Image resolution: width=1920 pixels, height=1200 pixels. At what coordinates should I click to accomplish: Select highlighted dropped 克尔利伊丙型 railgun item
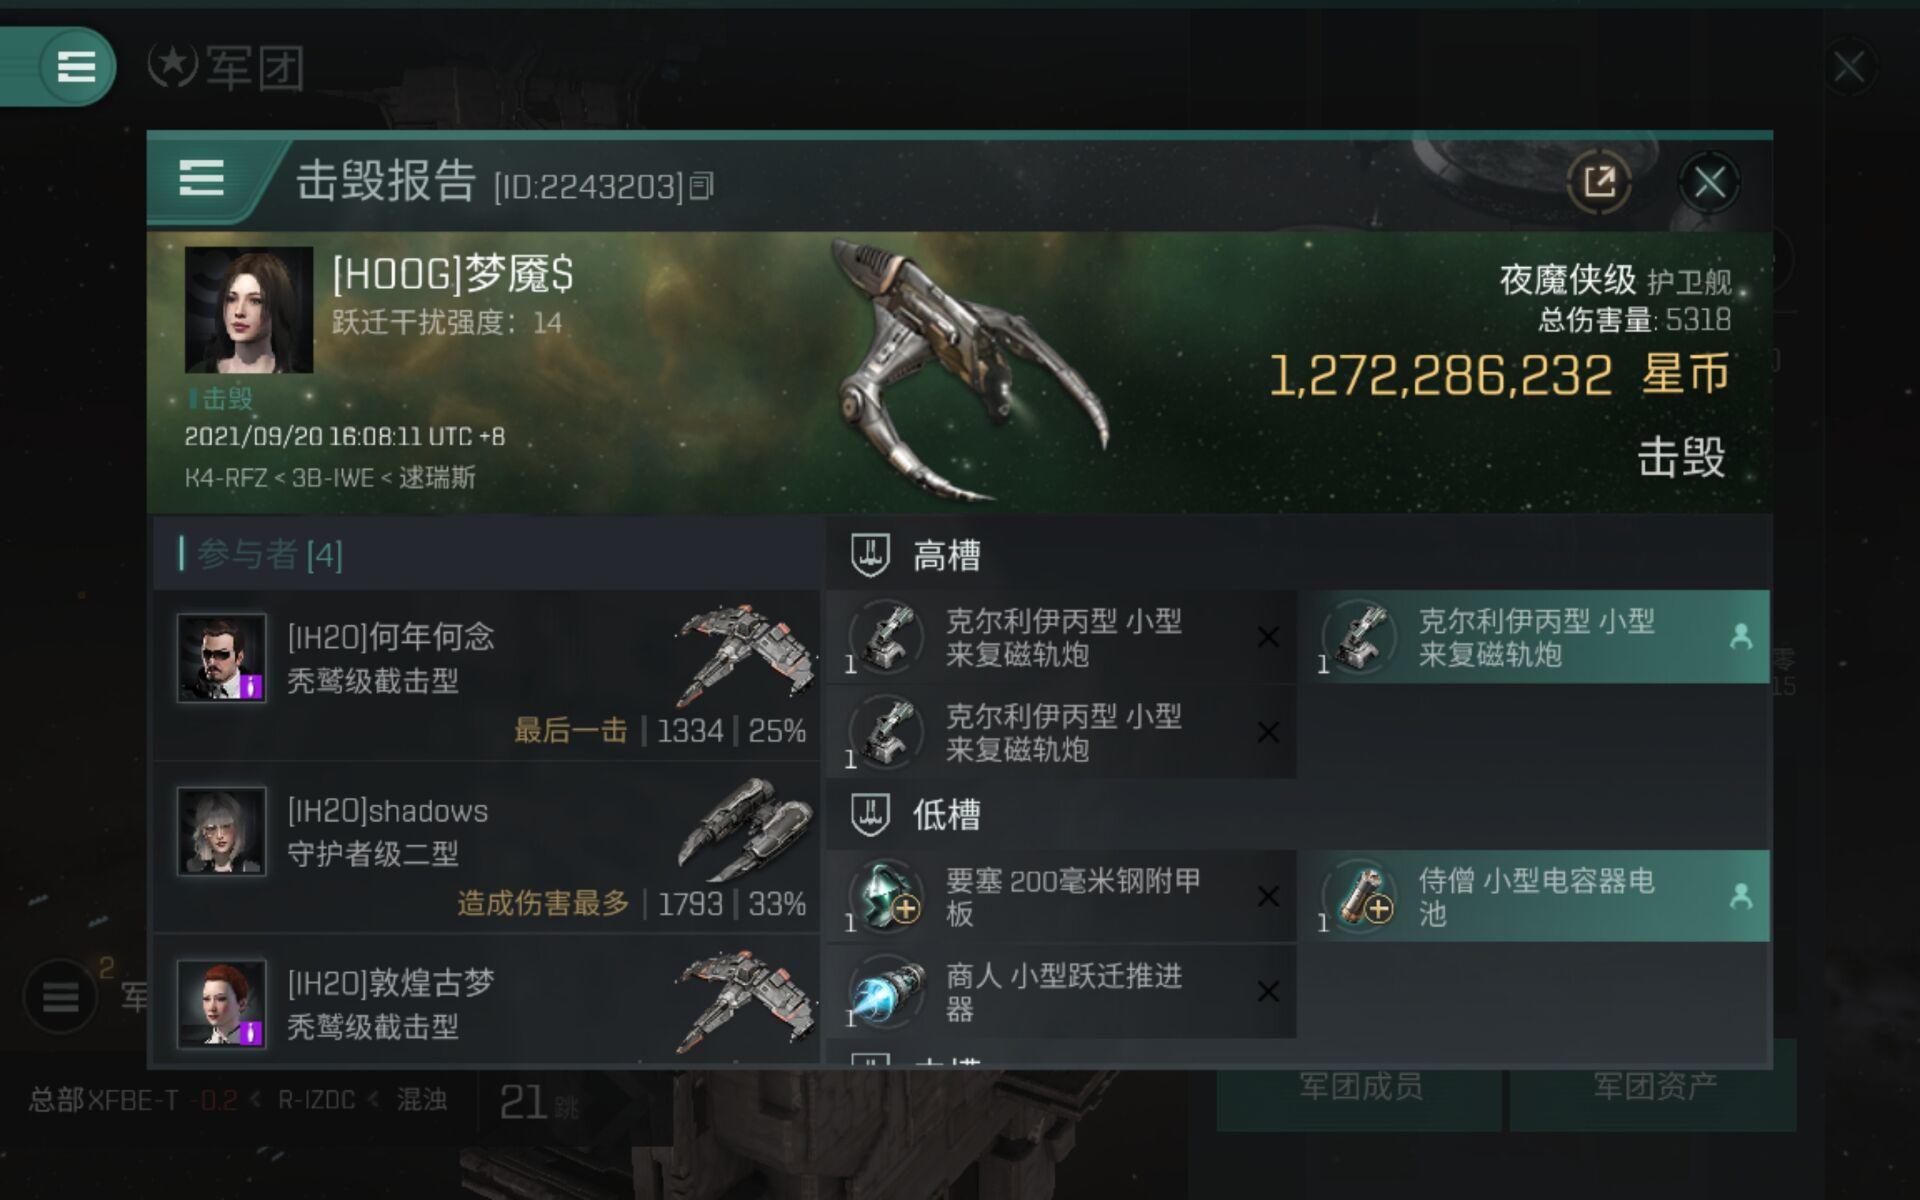(1534, 637)
